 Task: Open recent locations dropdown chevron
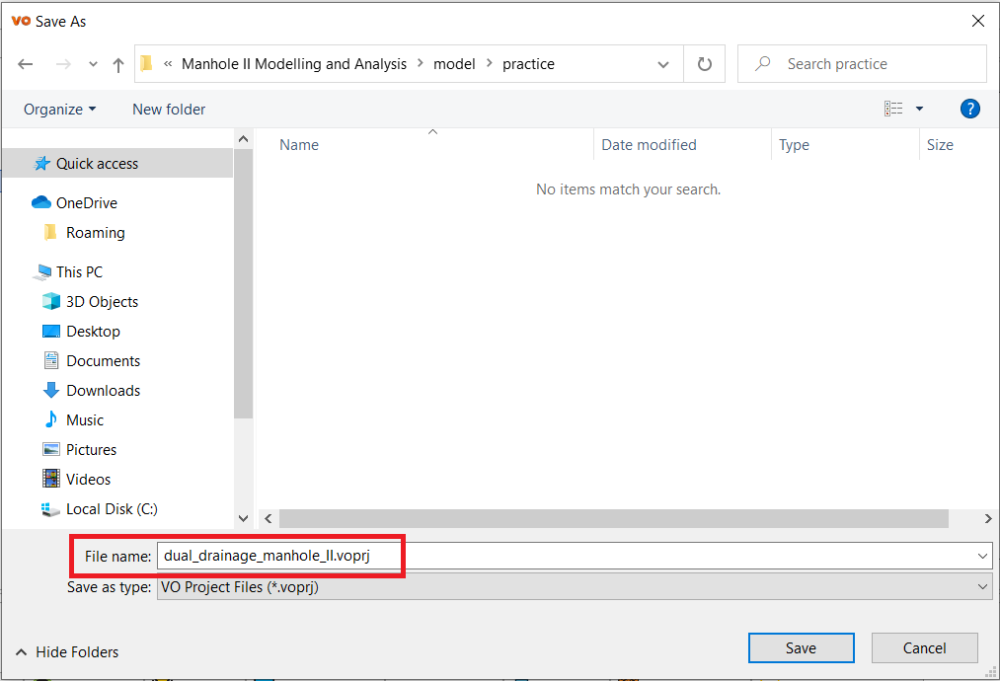(x=93, y=64)
